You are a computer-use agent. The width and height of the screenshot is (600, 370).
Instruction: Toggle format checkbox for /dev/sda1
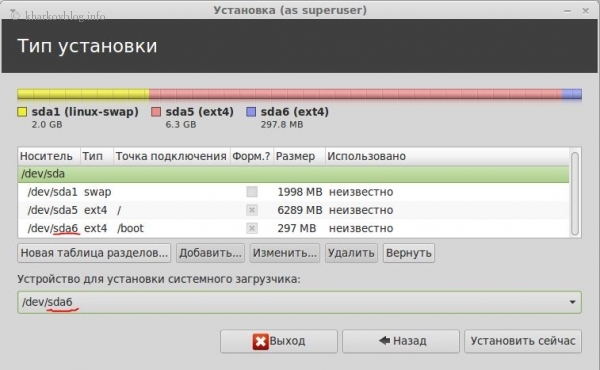click(x=252, y=192)
